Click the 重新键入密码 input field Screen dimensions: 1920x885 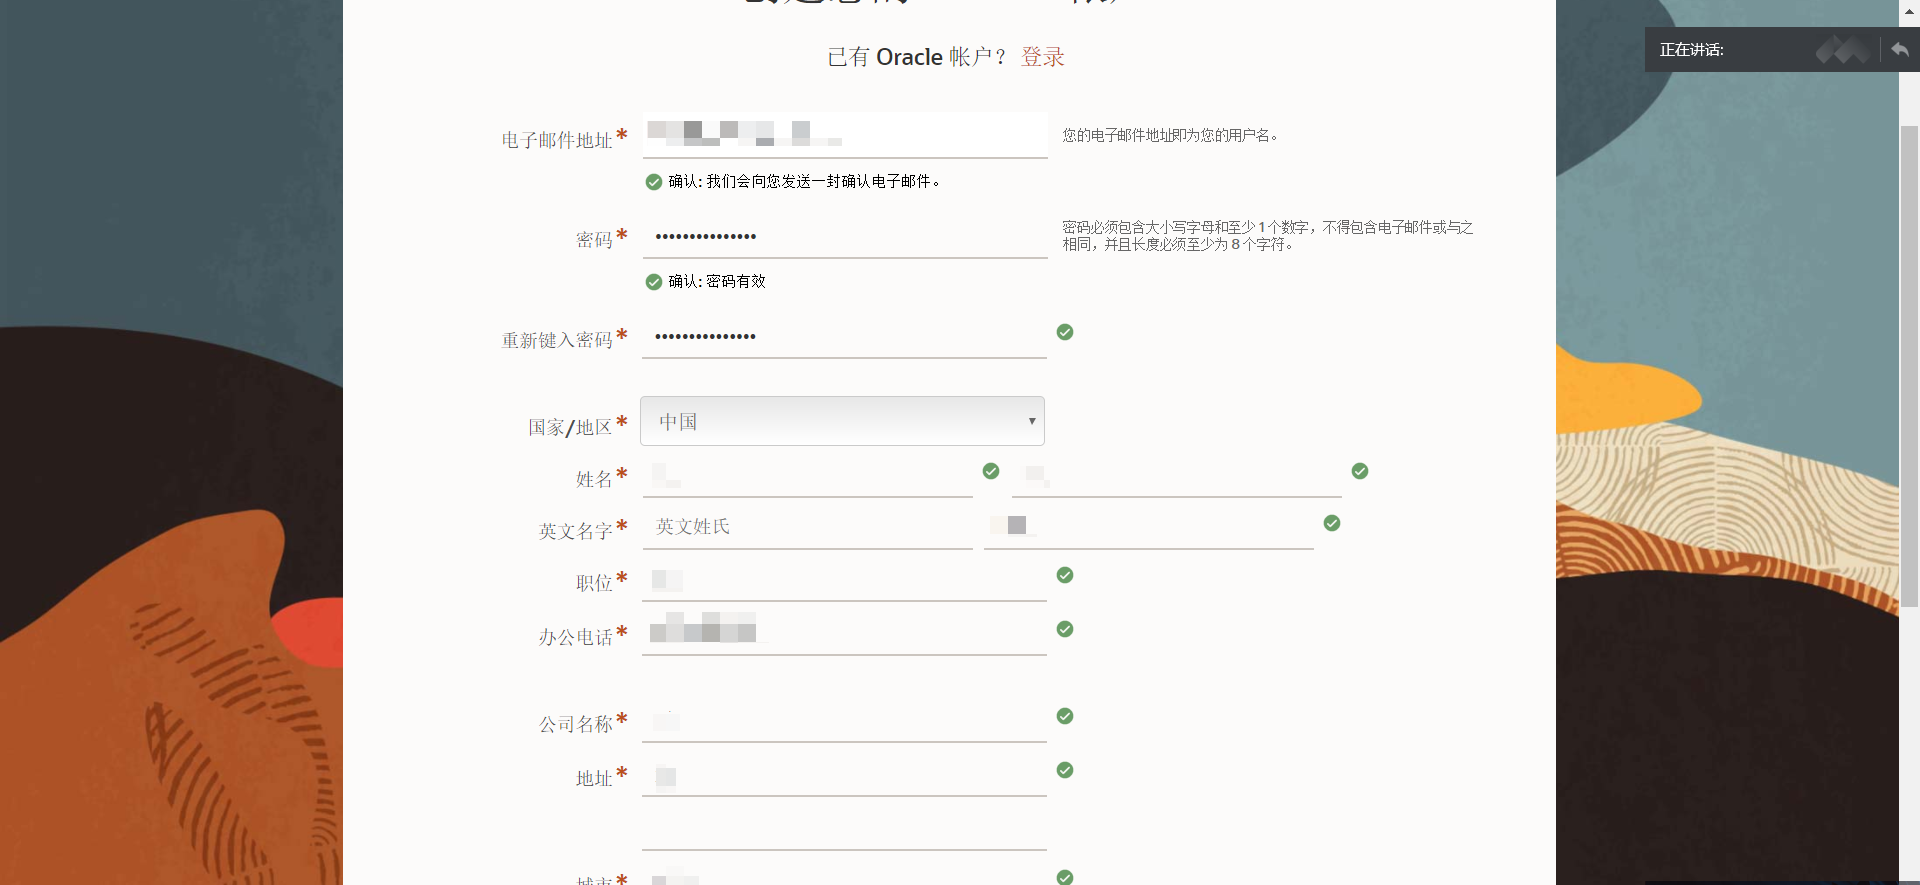[x=845, y=336]
